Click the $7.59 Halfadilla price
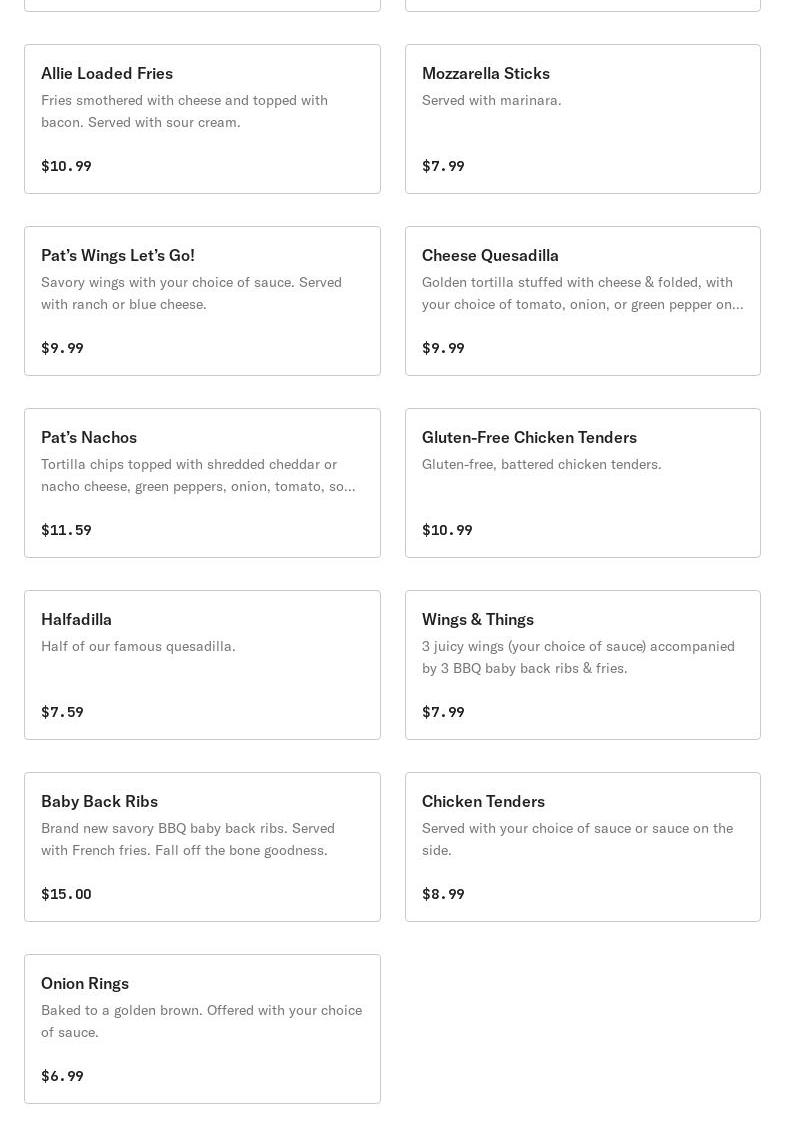The width and height of the screenshot is (785, 1124). click(62, 713)
